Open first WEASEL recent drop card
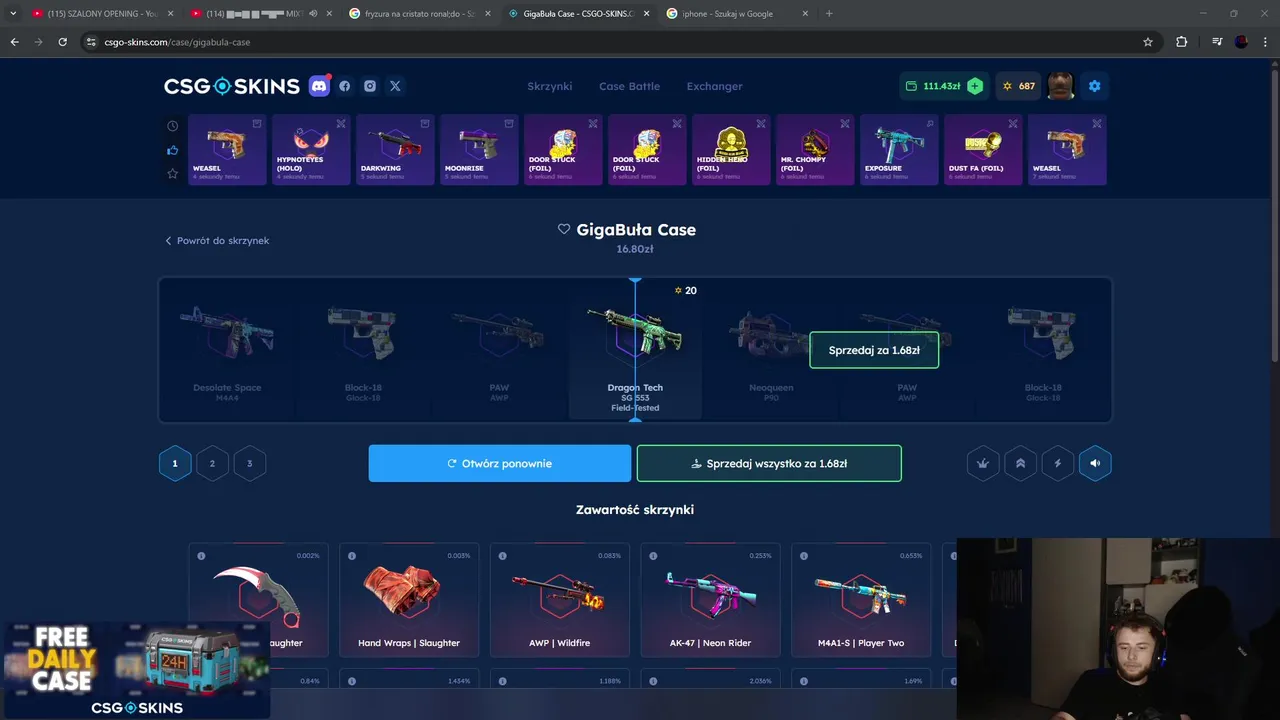1280x720 pixels. 227,150
